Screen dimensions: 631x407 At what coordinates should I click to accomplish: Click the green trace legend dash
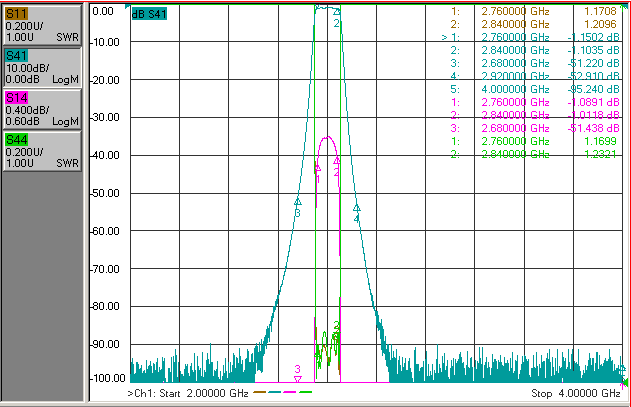point(305,392)
